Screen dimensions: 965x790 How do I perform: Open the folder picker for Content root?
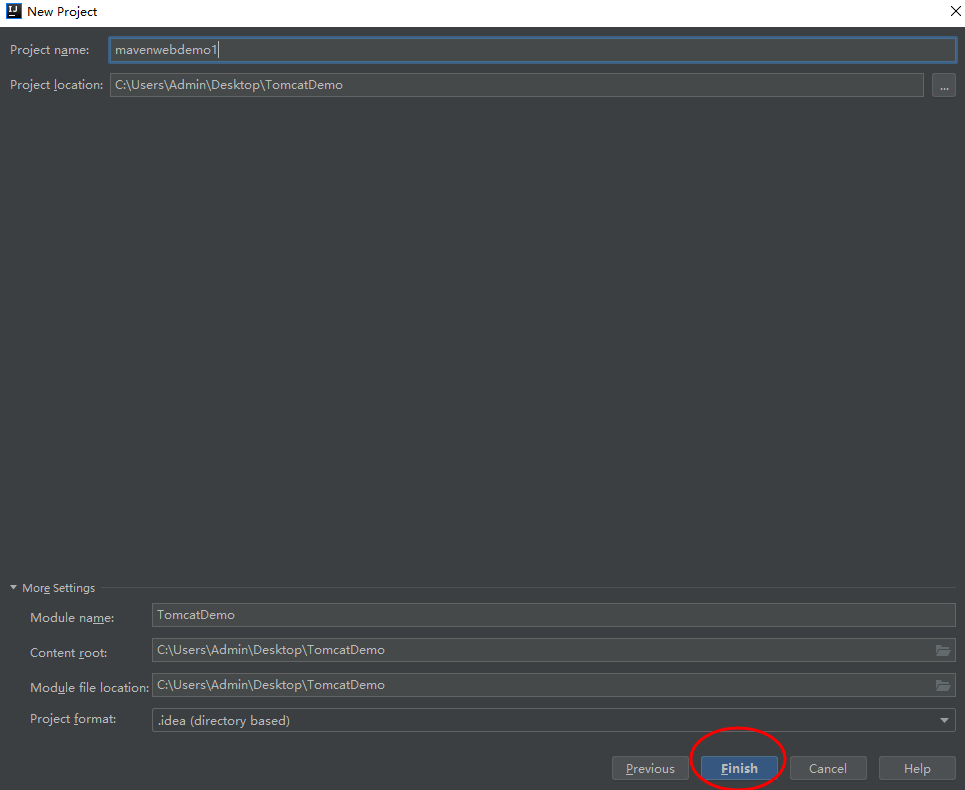point(941,650)
